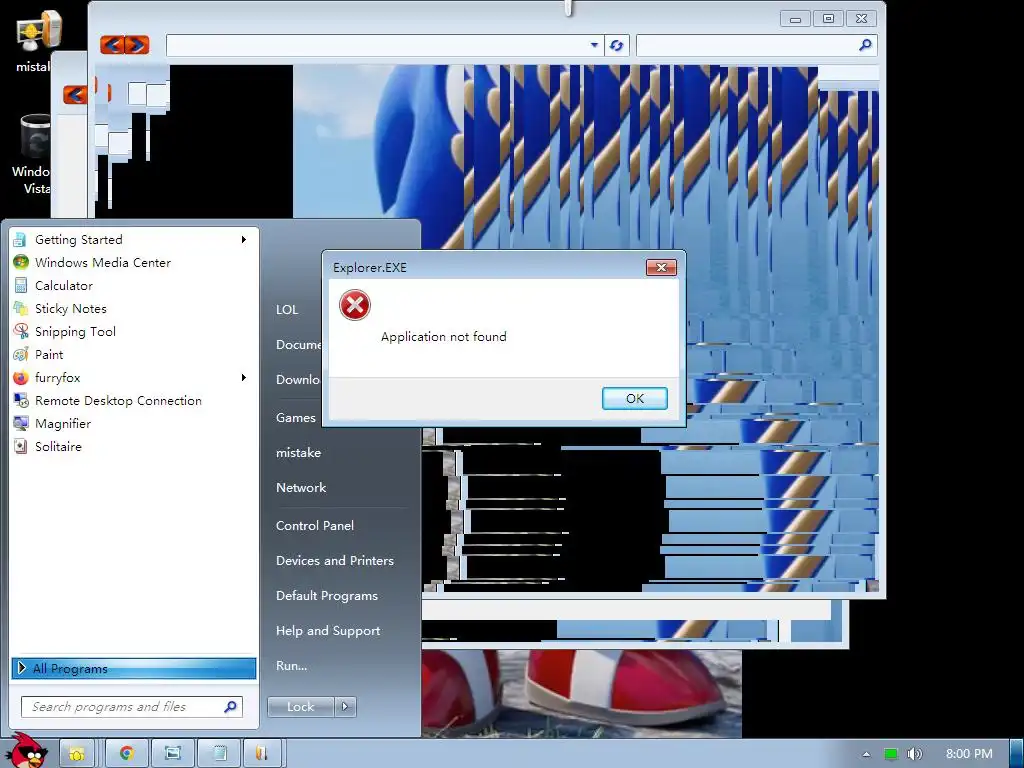Expand the furryfox submenu arrow
1024x768 pixels.
[244, 377]
